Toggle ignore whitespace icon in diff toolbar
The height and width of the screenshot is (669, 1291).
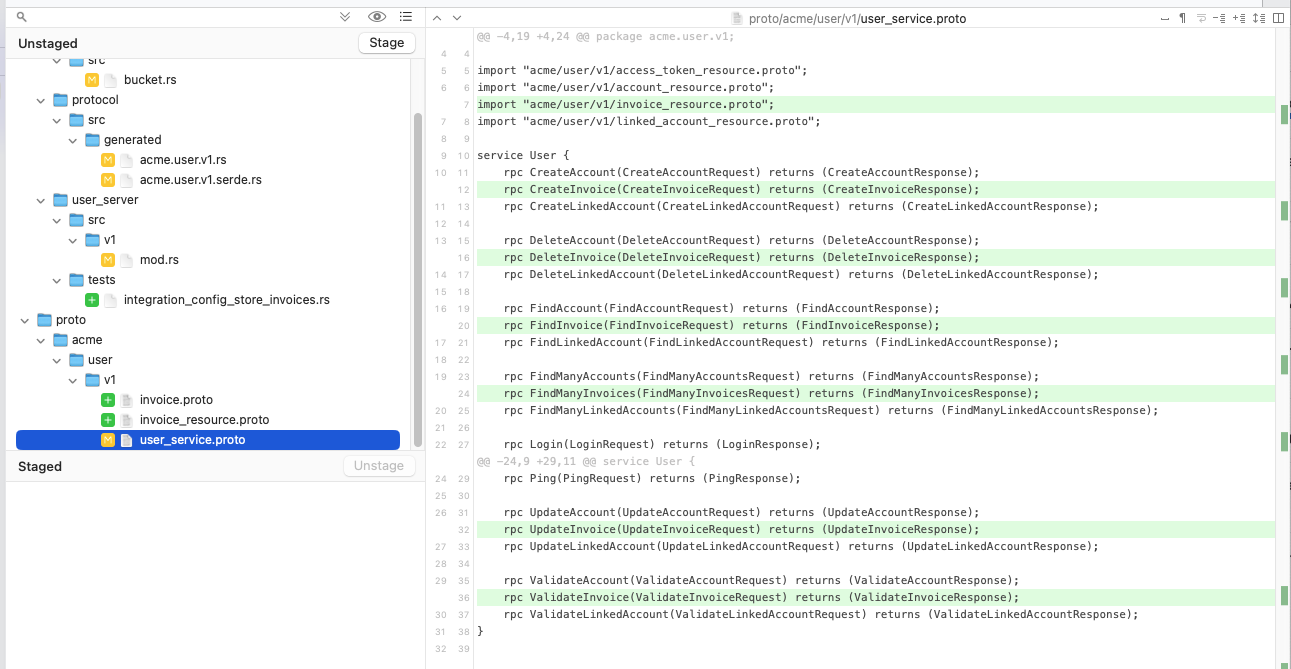1164,18
